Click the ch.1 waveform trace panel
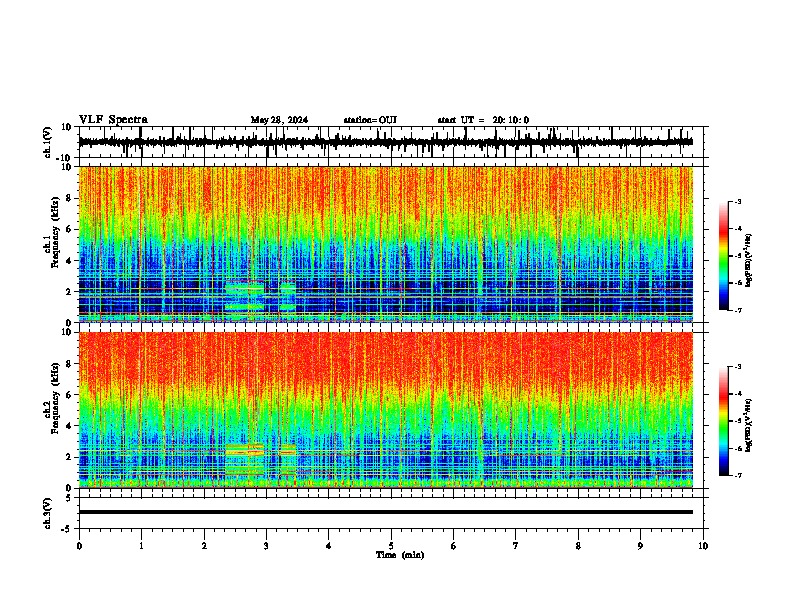The height and width of the screenshot is (612, 792). pyautogui.click(x=391, y=142)
